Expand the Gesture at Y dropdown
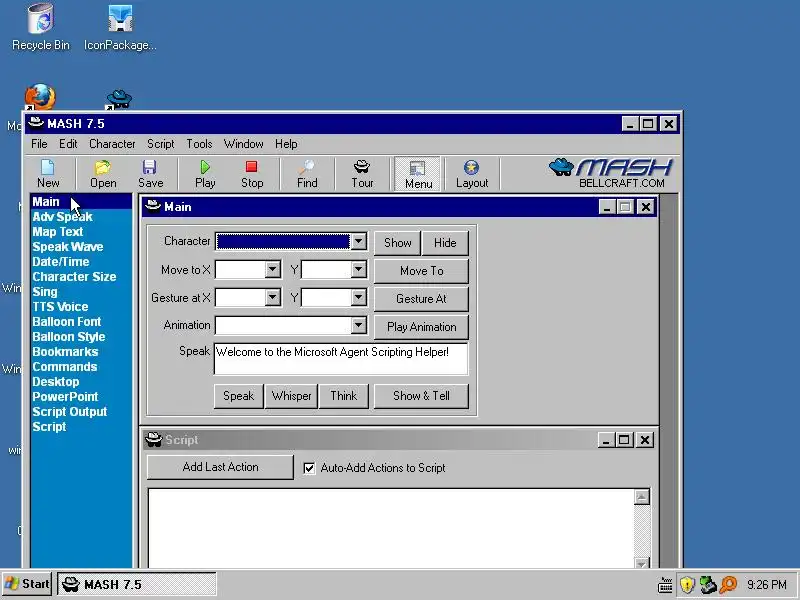 click(359, 297)
